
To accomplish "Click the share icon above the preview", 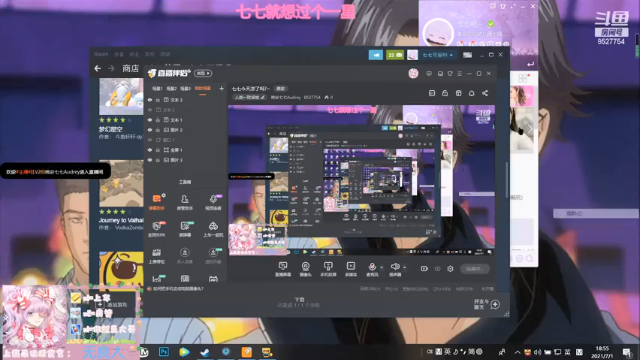I will [x=484, y=93].
